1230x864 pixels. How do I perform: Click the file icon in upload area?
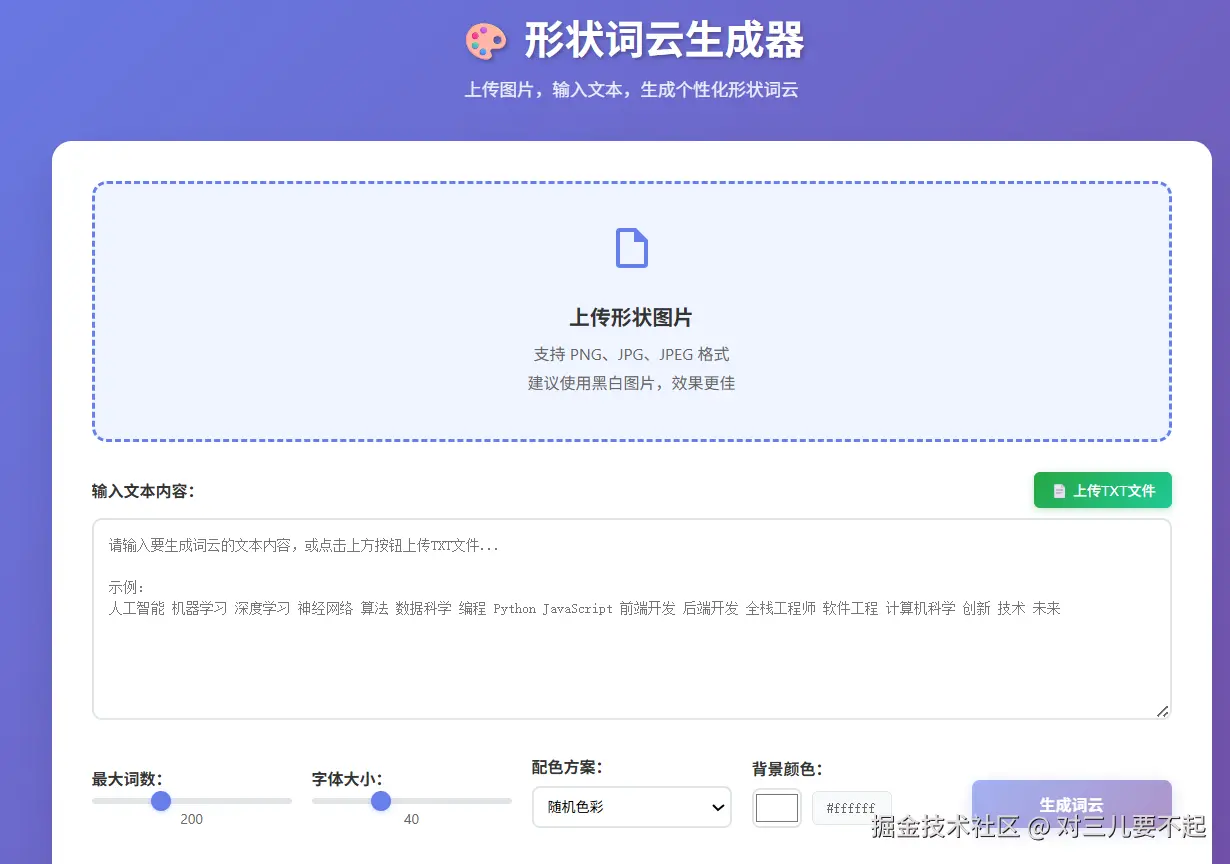pos(631,248)
